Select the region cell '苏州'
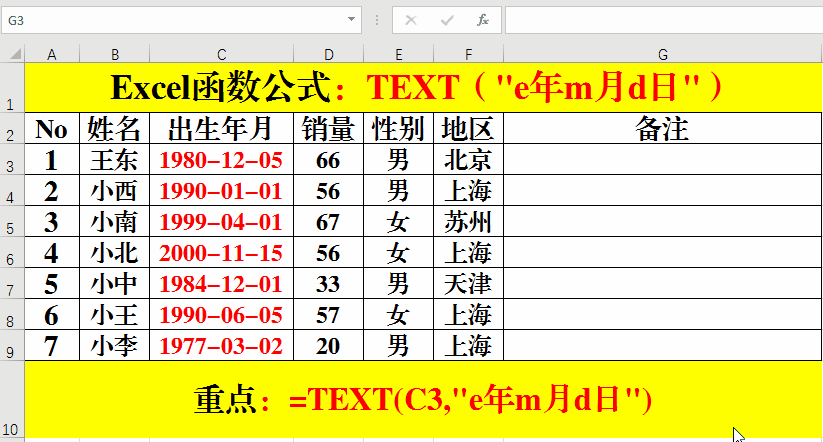 coord(468,221)
